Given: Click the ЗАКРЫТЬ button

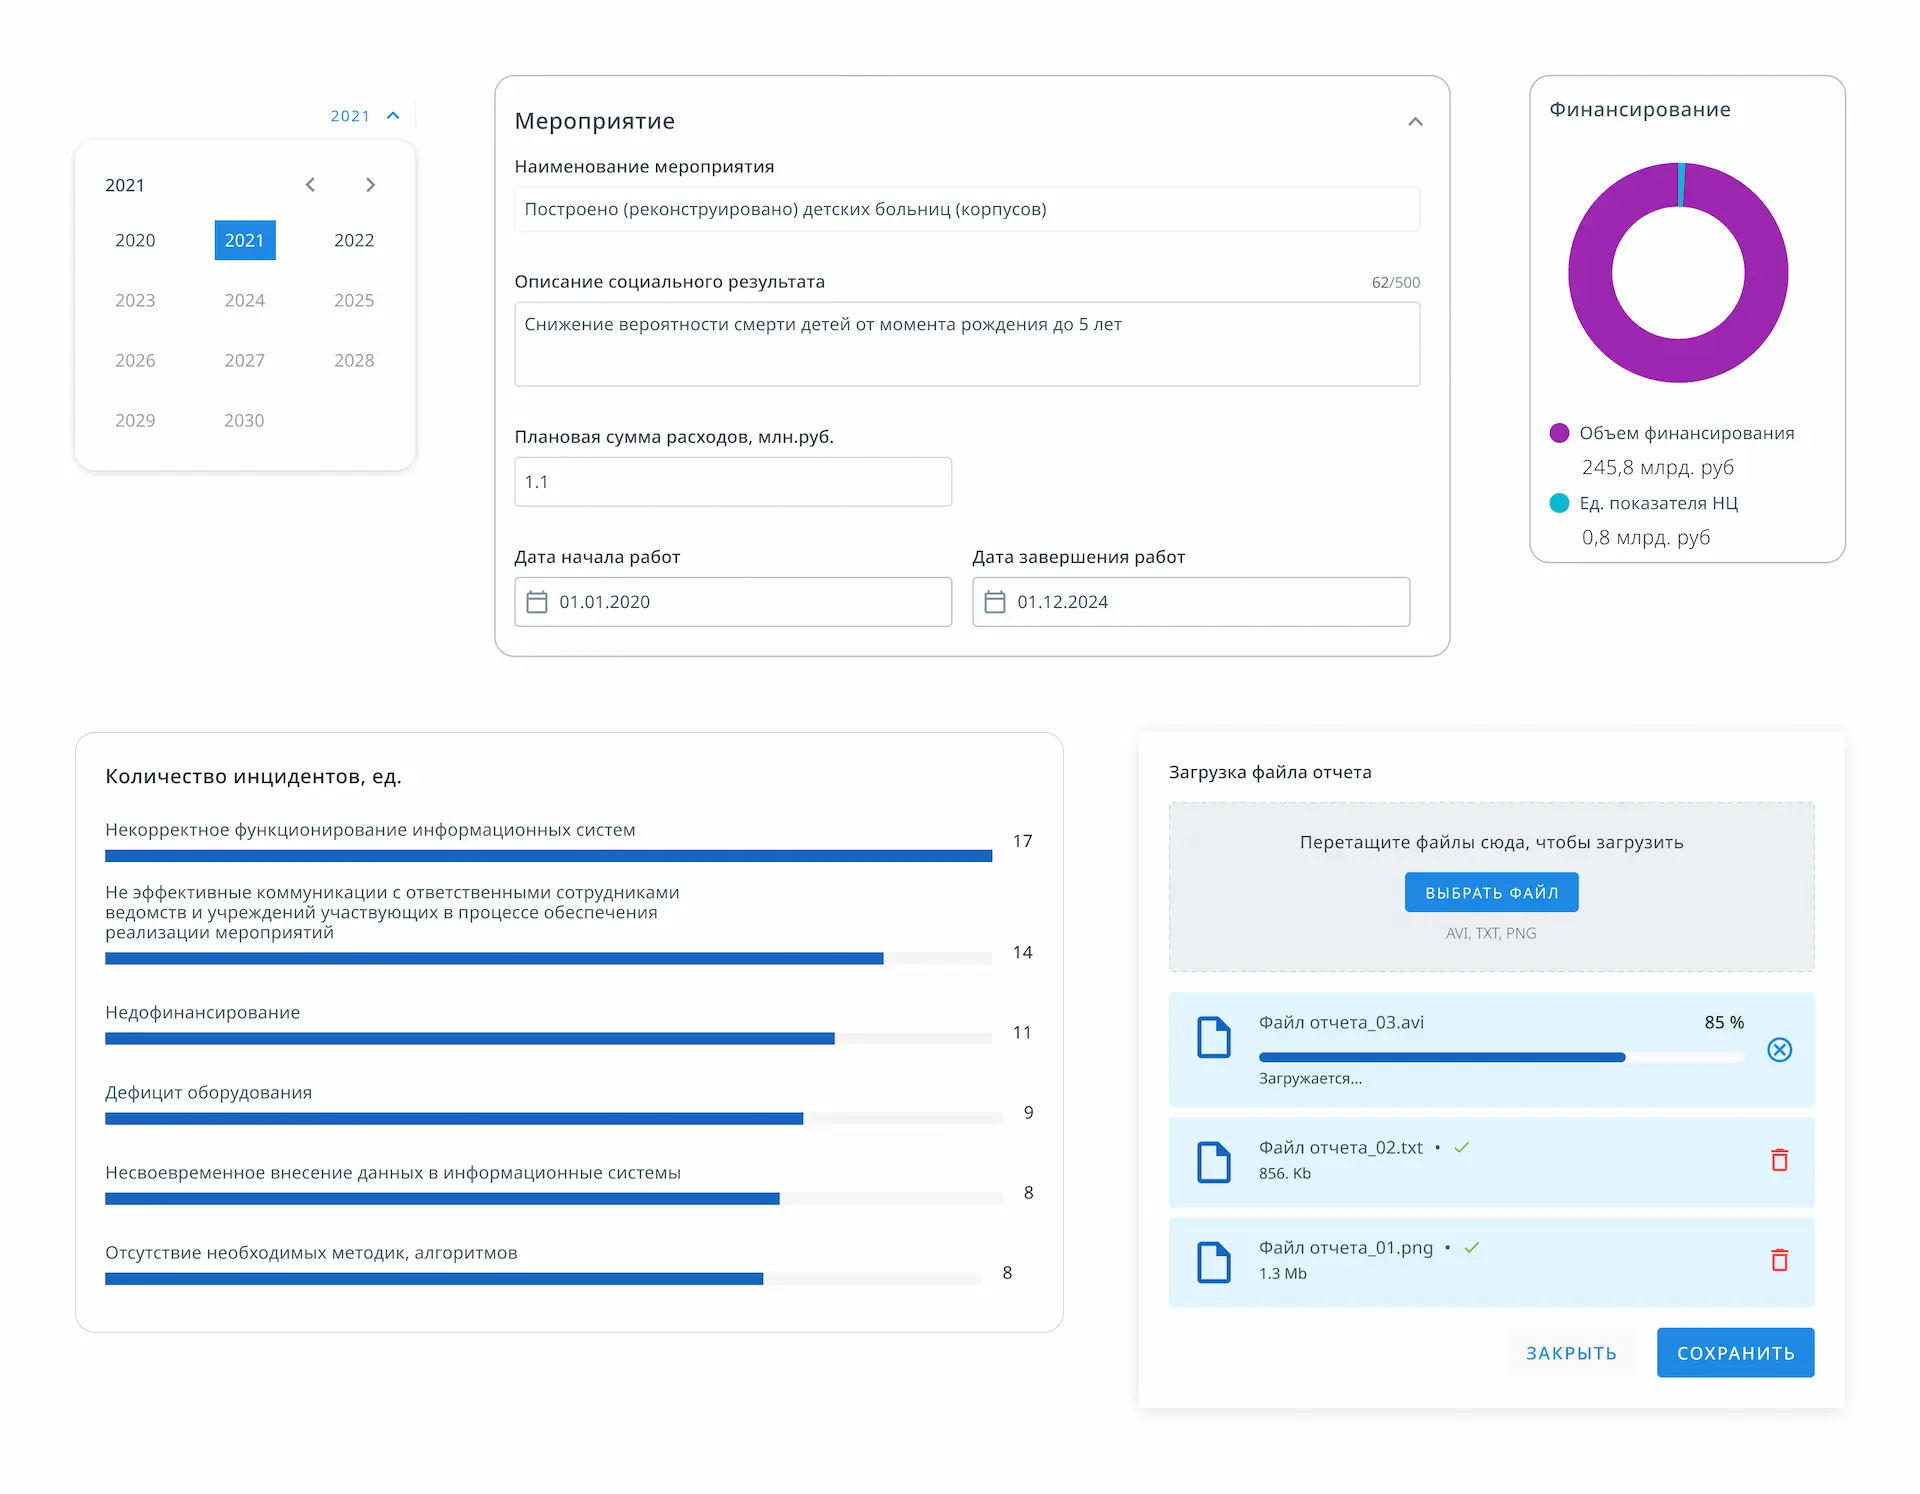Looking at the screenshot, I should [1571, 1352].
